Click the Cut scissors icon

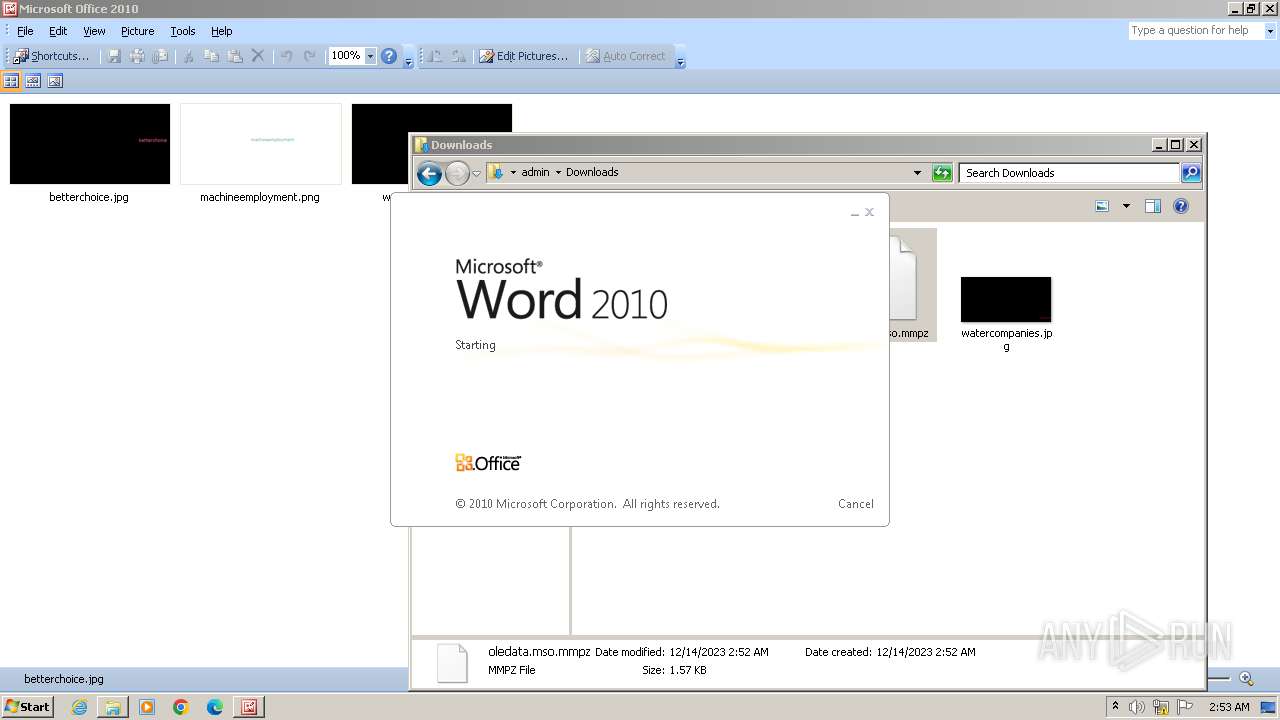click(x=187, y=56)
